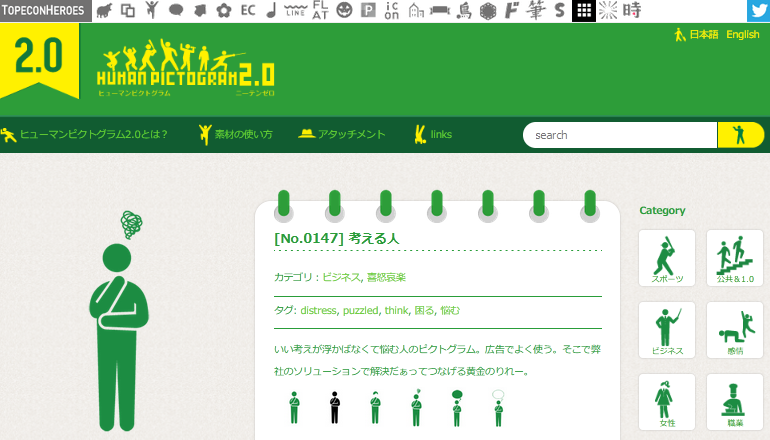Viewport: 770px width, 440px height.
Task: Click the overlapping squares icon in top bar
Action: tap(128, 10)
